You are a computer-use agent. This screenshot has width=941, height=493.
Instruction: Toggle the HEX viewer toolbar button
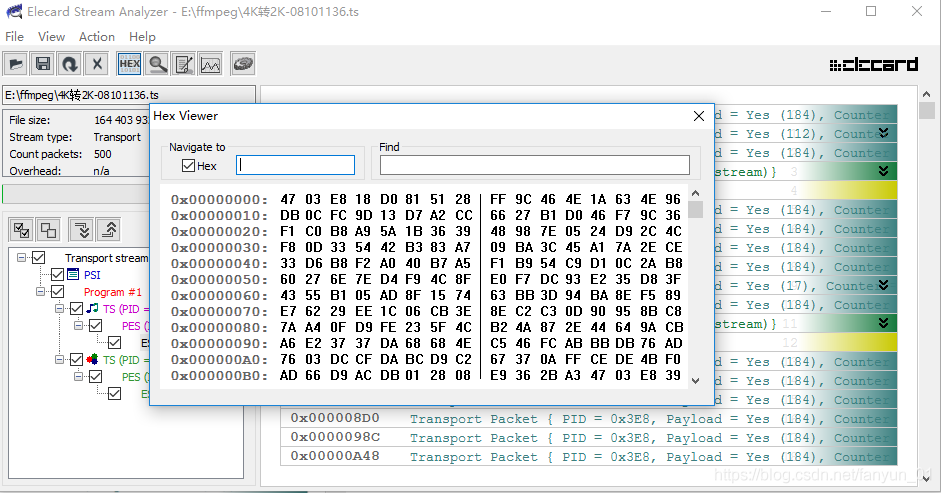pyautogui.click(x=129, y=64)
